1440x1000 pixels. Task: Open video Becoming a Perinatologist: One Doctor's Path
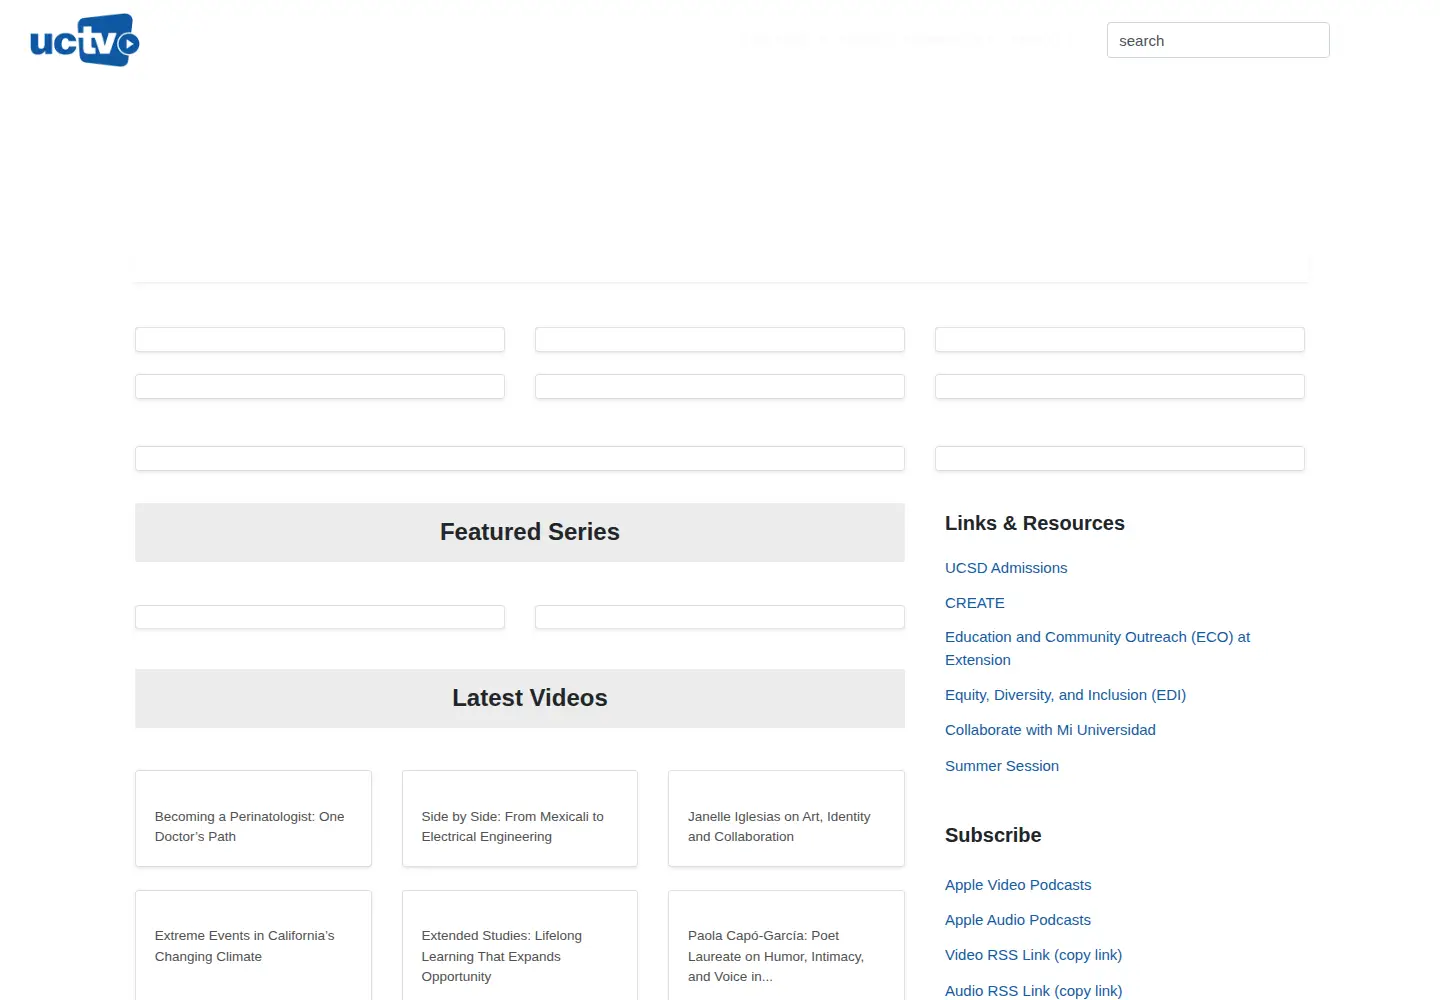[253, 819]
